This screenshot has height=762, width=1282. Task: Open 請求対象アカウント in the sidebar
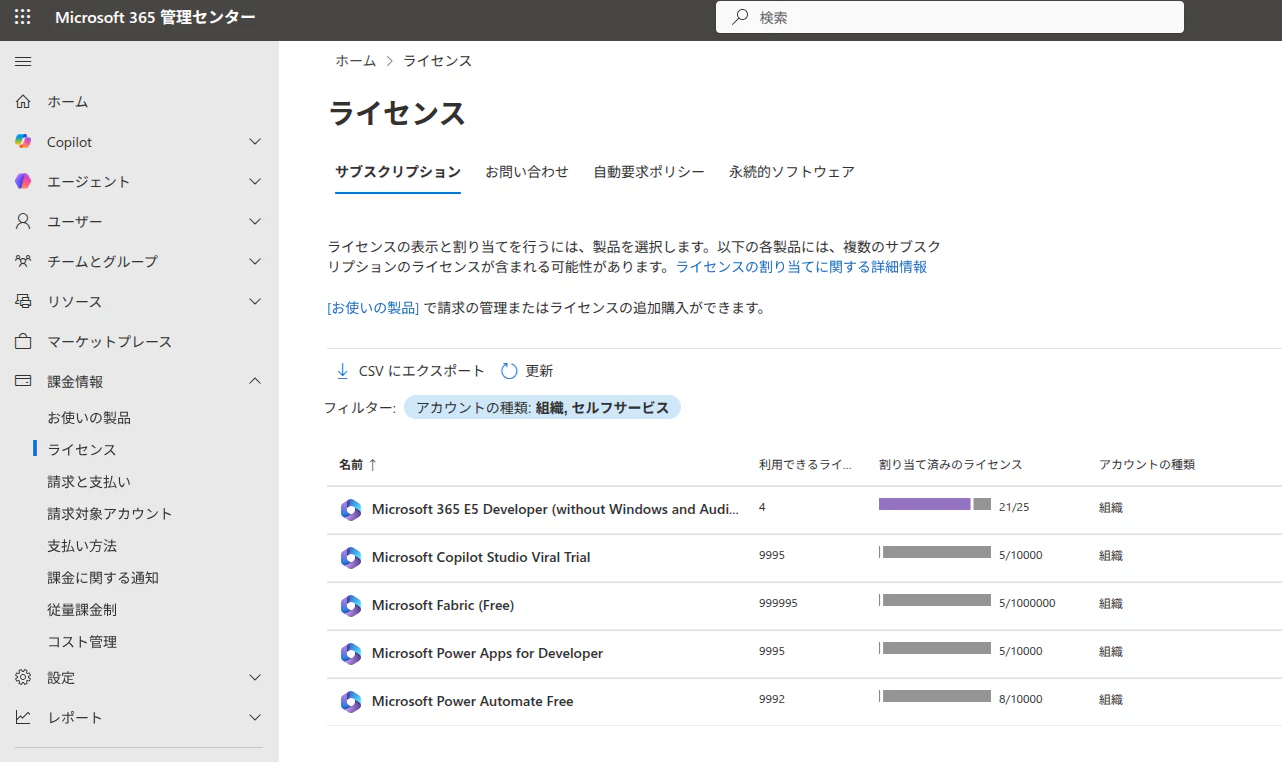110,514
